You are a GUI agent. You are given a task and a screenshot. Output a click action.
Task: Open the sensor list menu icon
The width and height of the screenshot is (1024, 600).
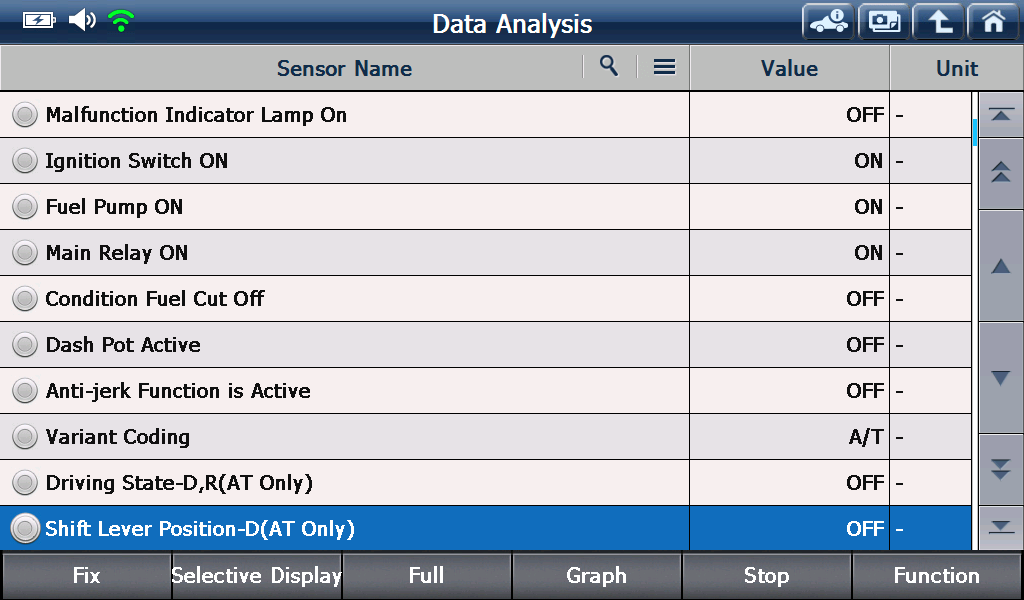[x=664, y=67]
